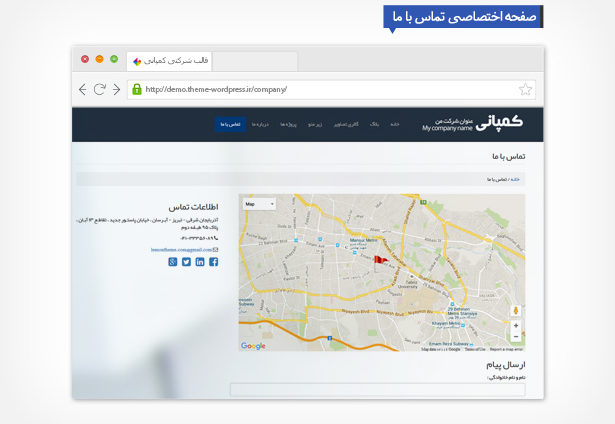Open the Facebook social icon
This screenshot has width=615, height=424.
coord(212,262)
